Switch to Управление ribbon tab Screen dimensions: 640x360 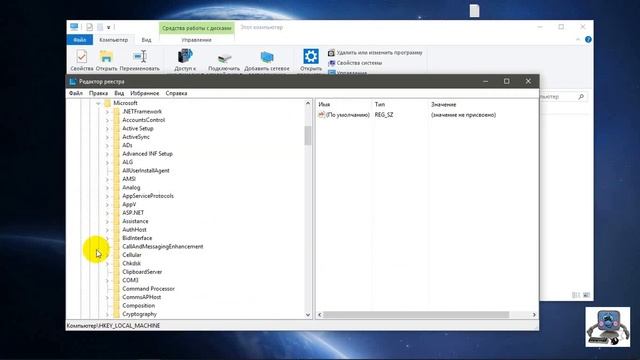pos(196,40)
